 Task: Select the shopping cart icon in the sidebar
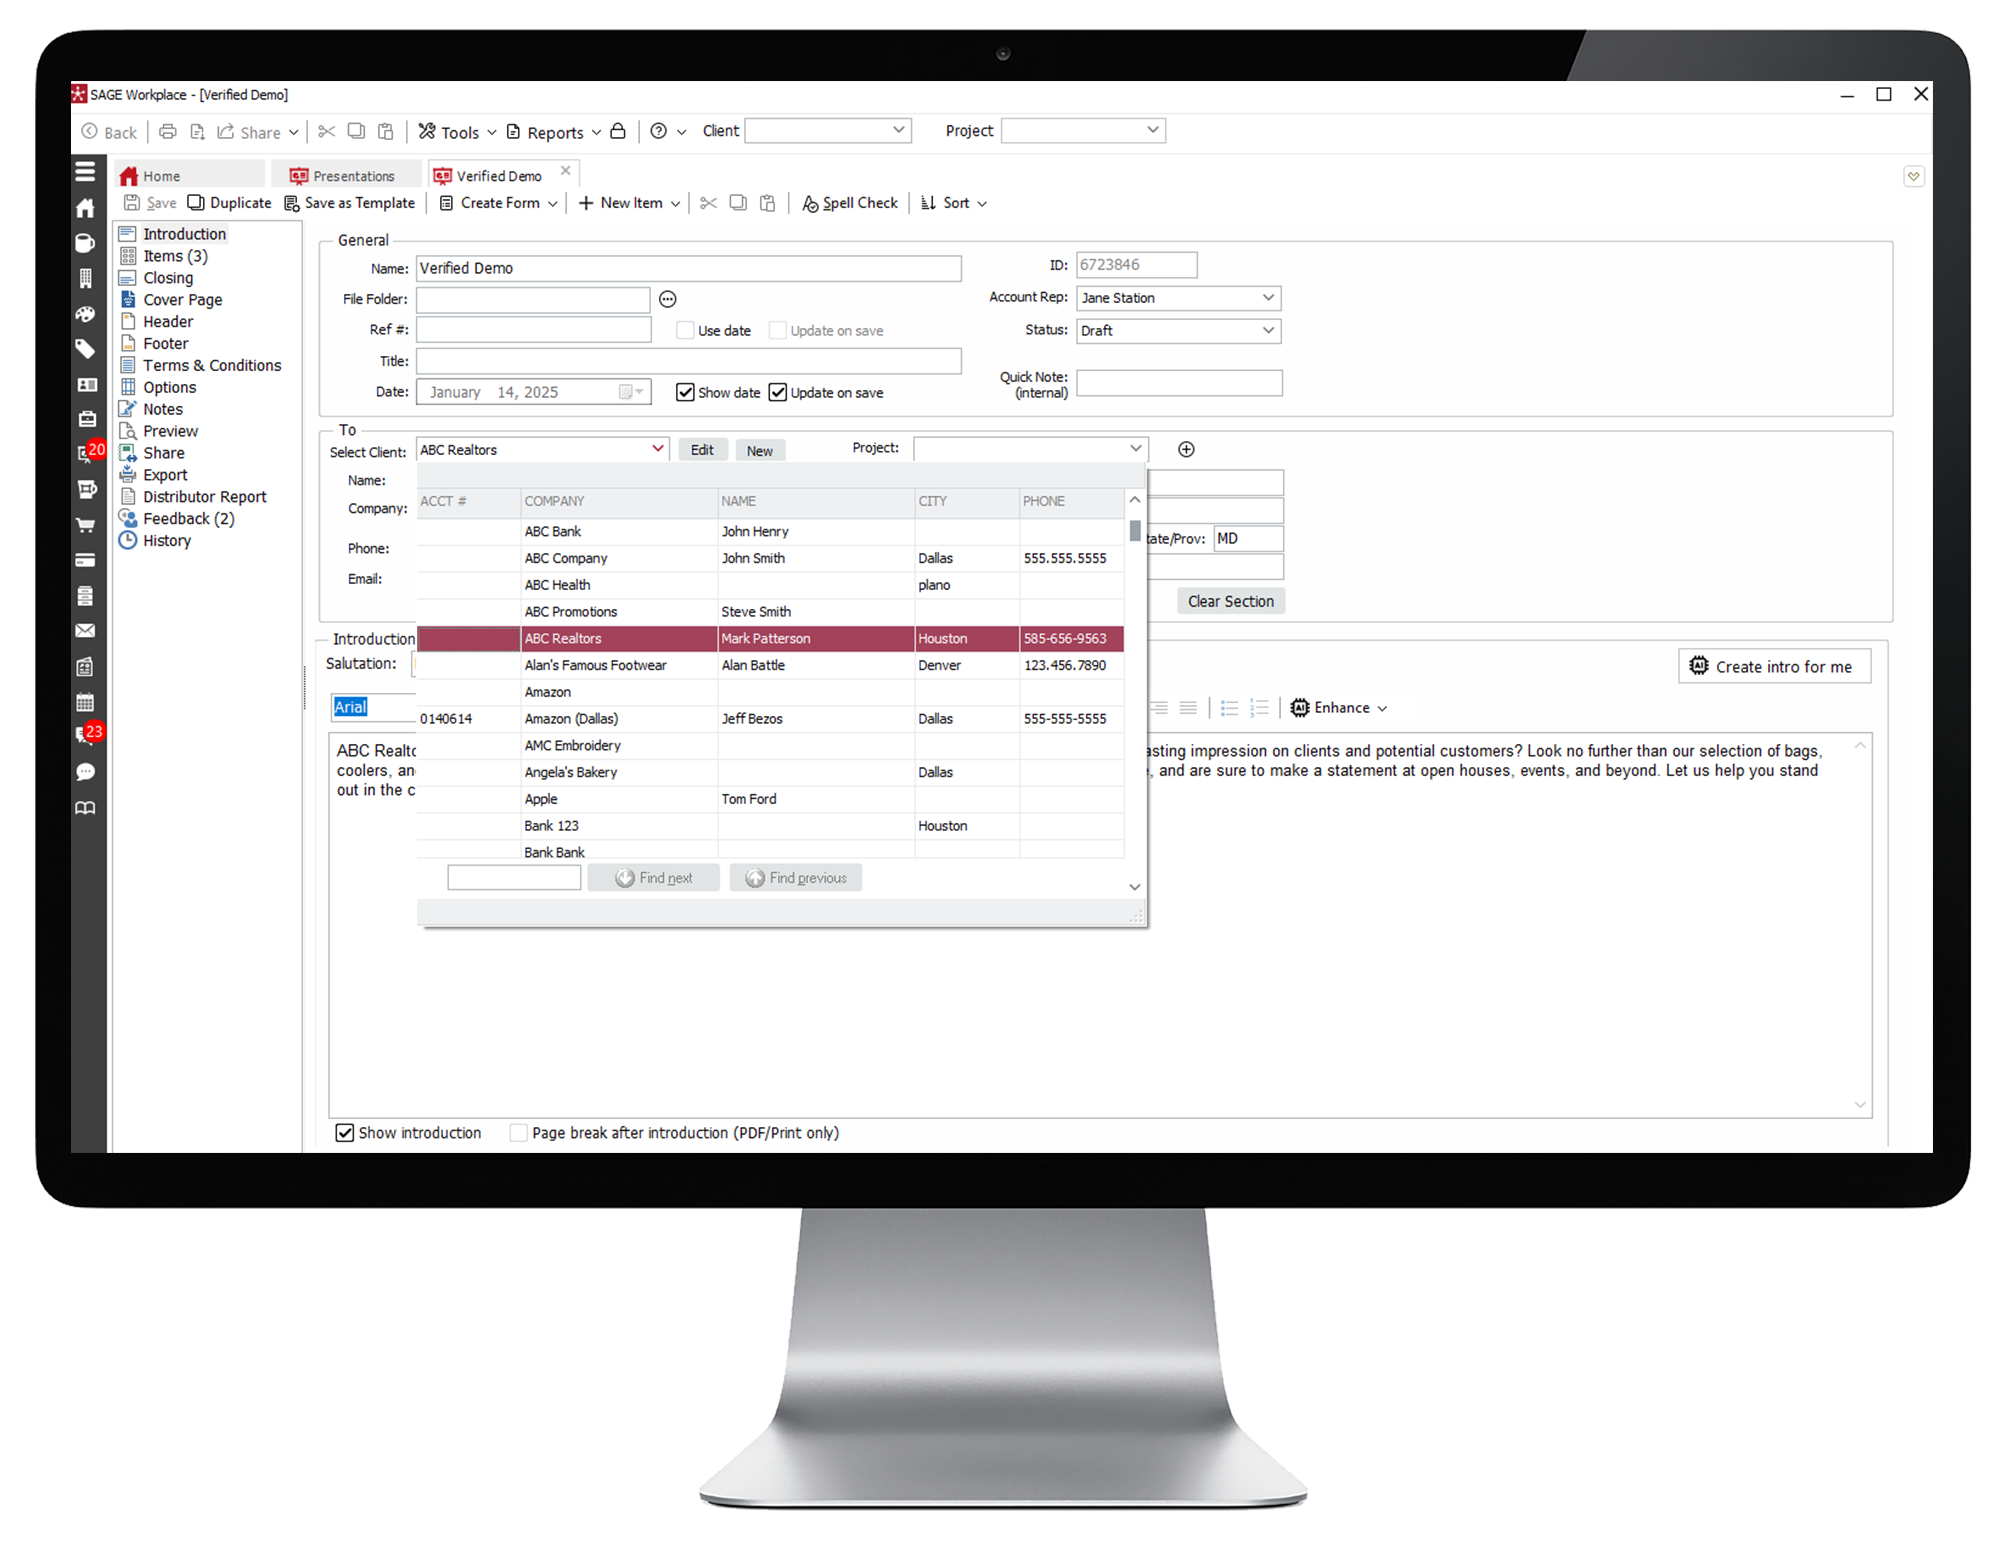click(86, 525)
